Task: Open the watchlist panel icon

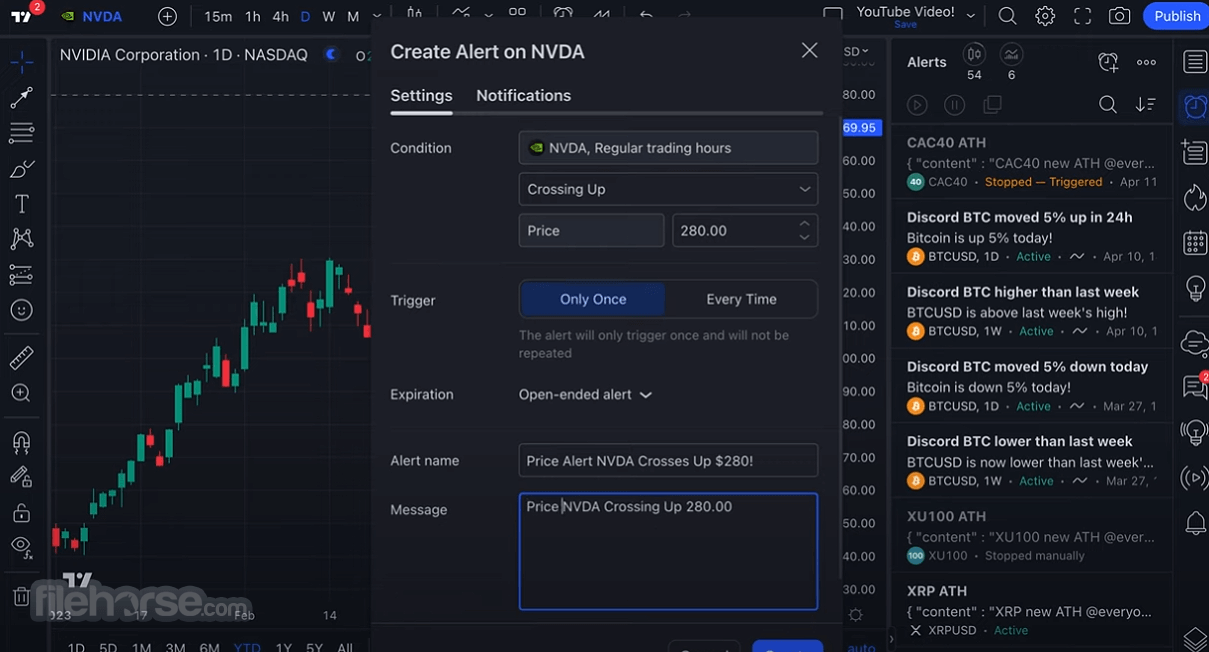Action: point(1194,62)
